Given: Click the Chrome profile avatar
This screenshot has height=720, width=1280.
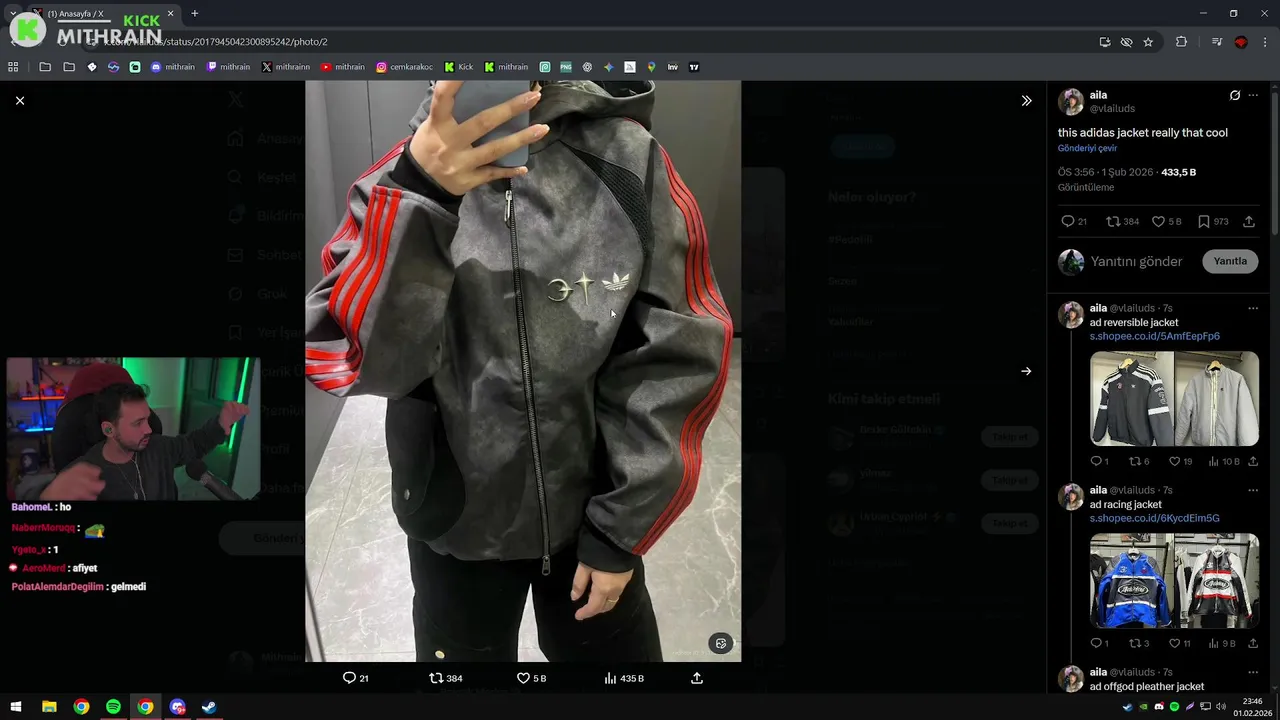Looking at the screenshot, I should 1241,42.
